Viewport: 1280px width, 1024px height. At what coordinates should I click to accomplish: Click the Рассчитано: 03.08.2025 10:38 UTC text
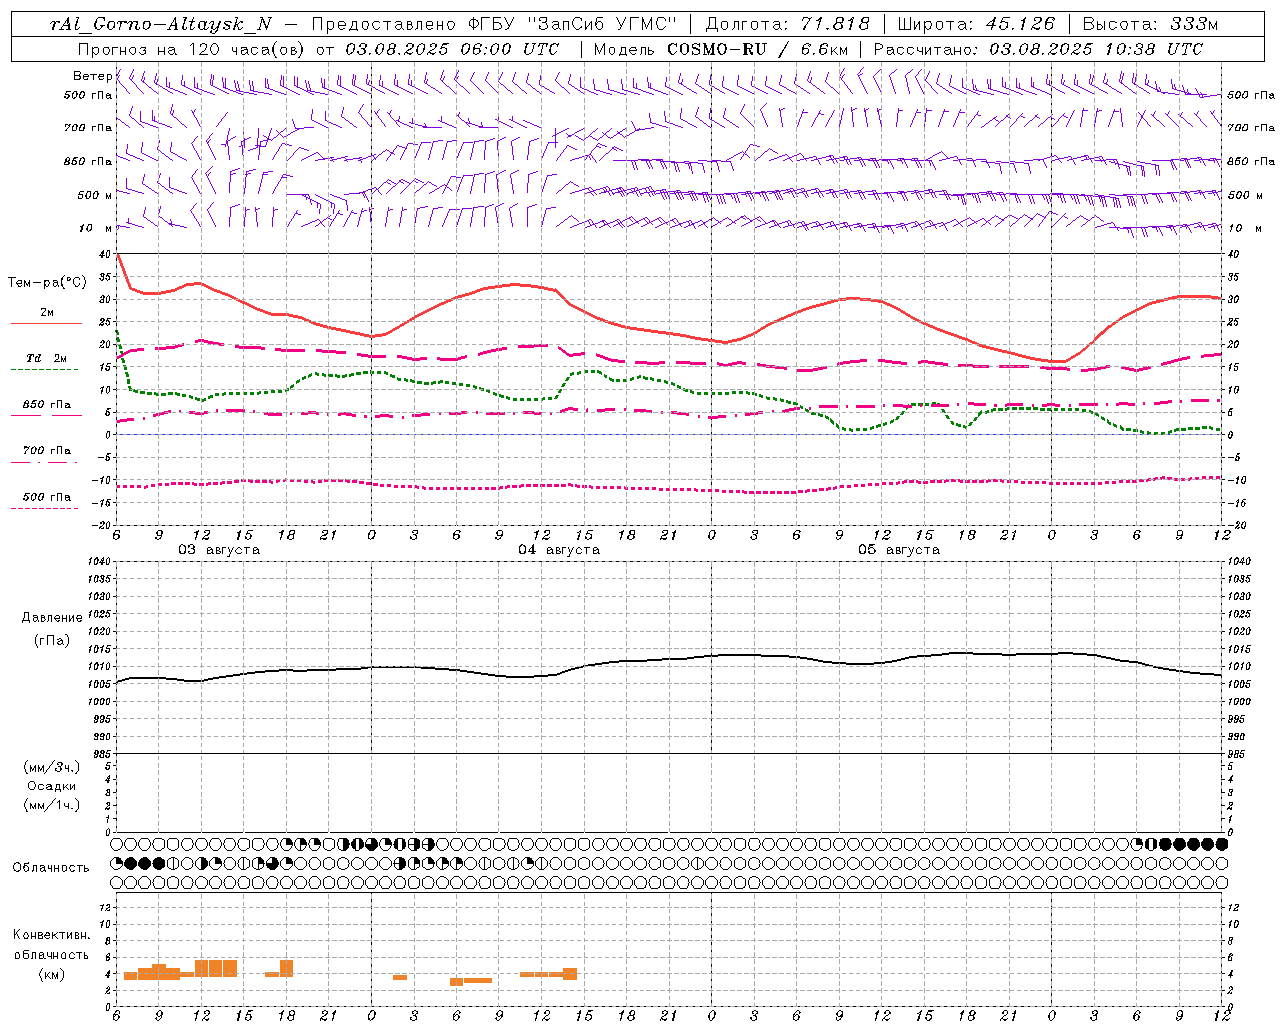pos(1038,49)
